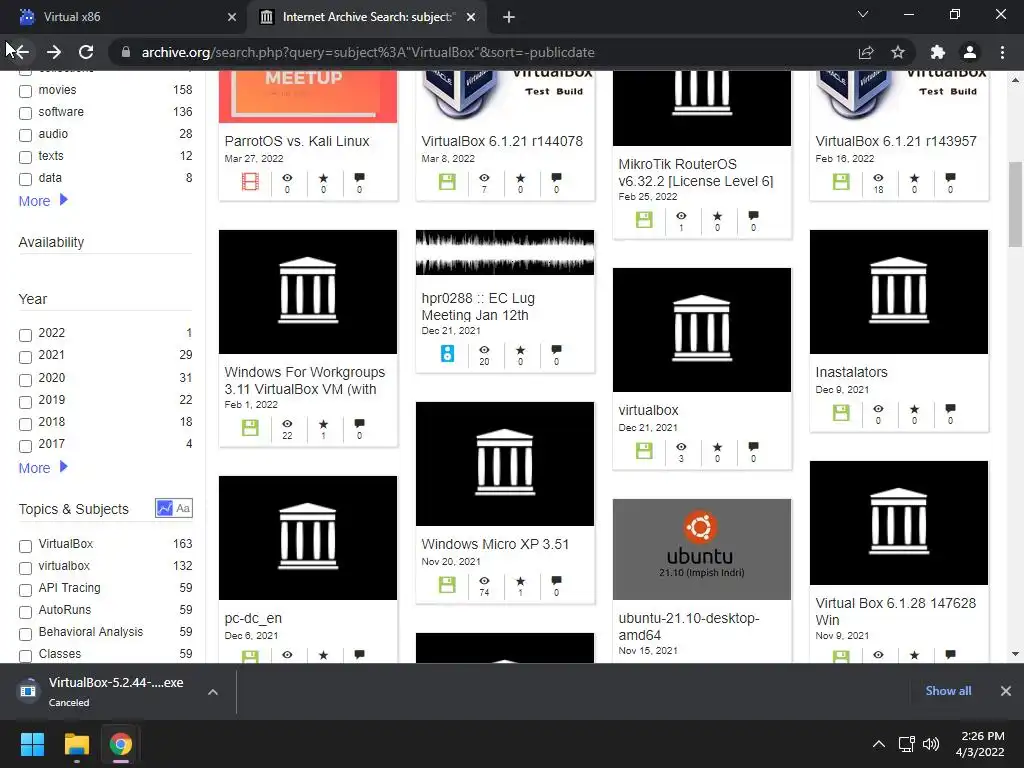This screenshot has height=768, width=1024.
Task: Click Chrome icon in taskbar
Action: tap(121, 744)
